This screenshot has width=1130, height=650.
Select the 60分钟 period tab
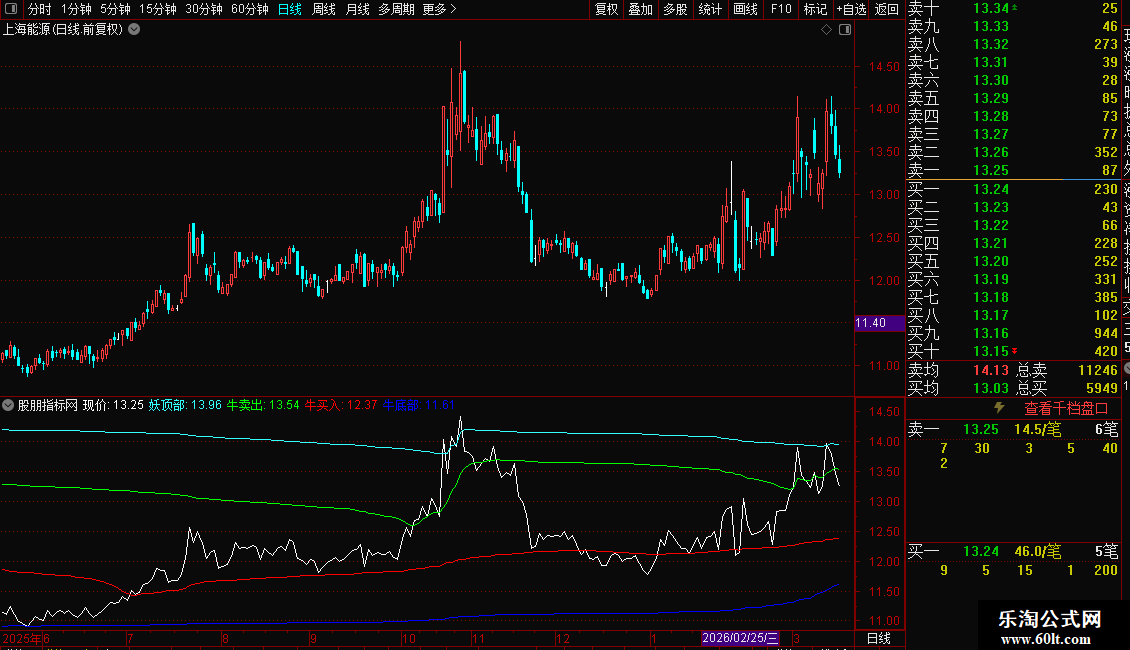click(249, 9)
